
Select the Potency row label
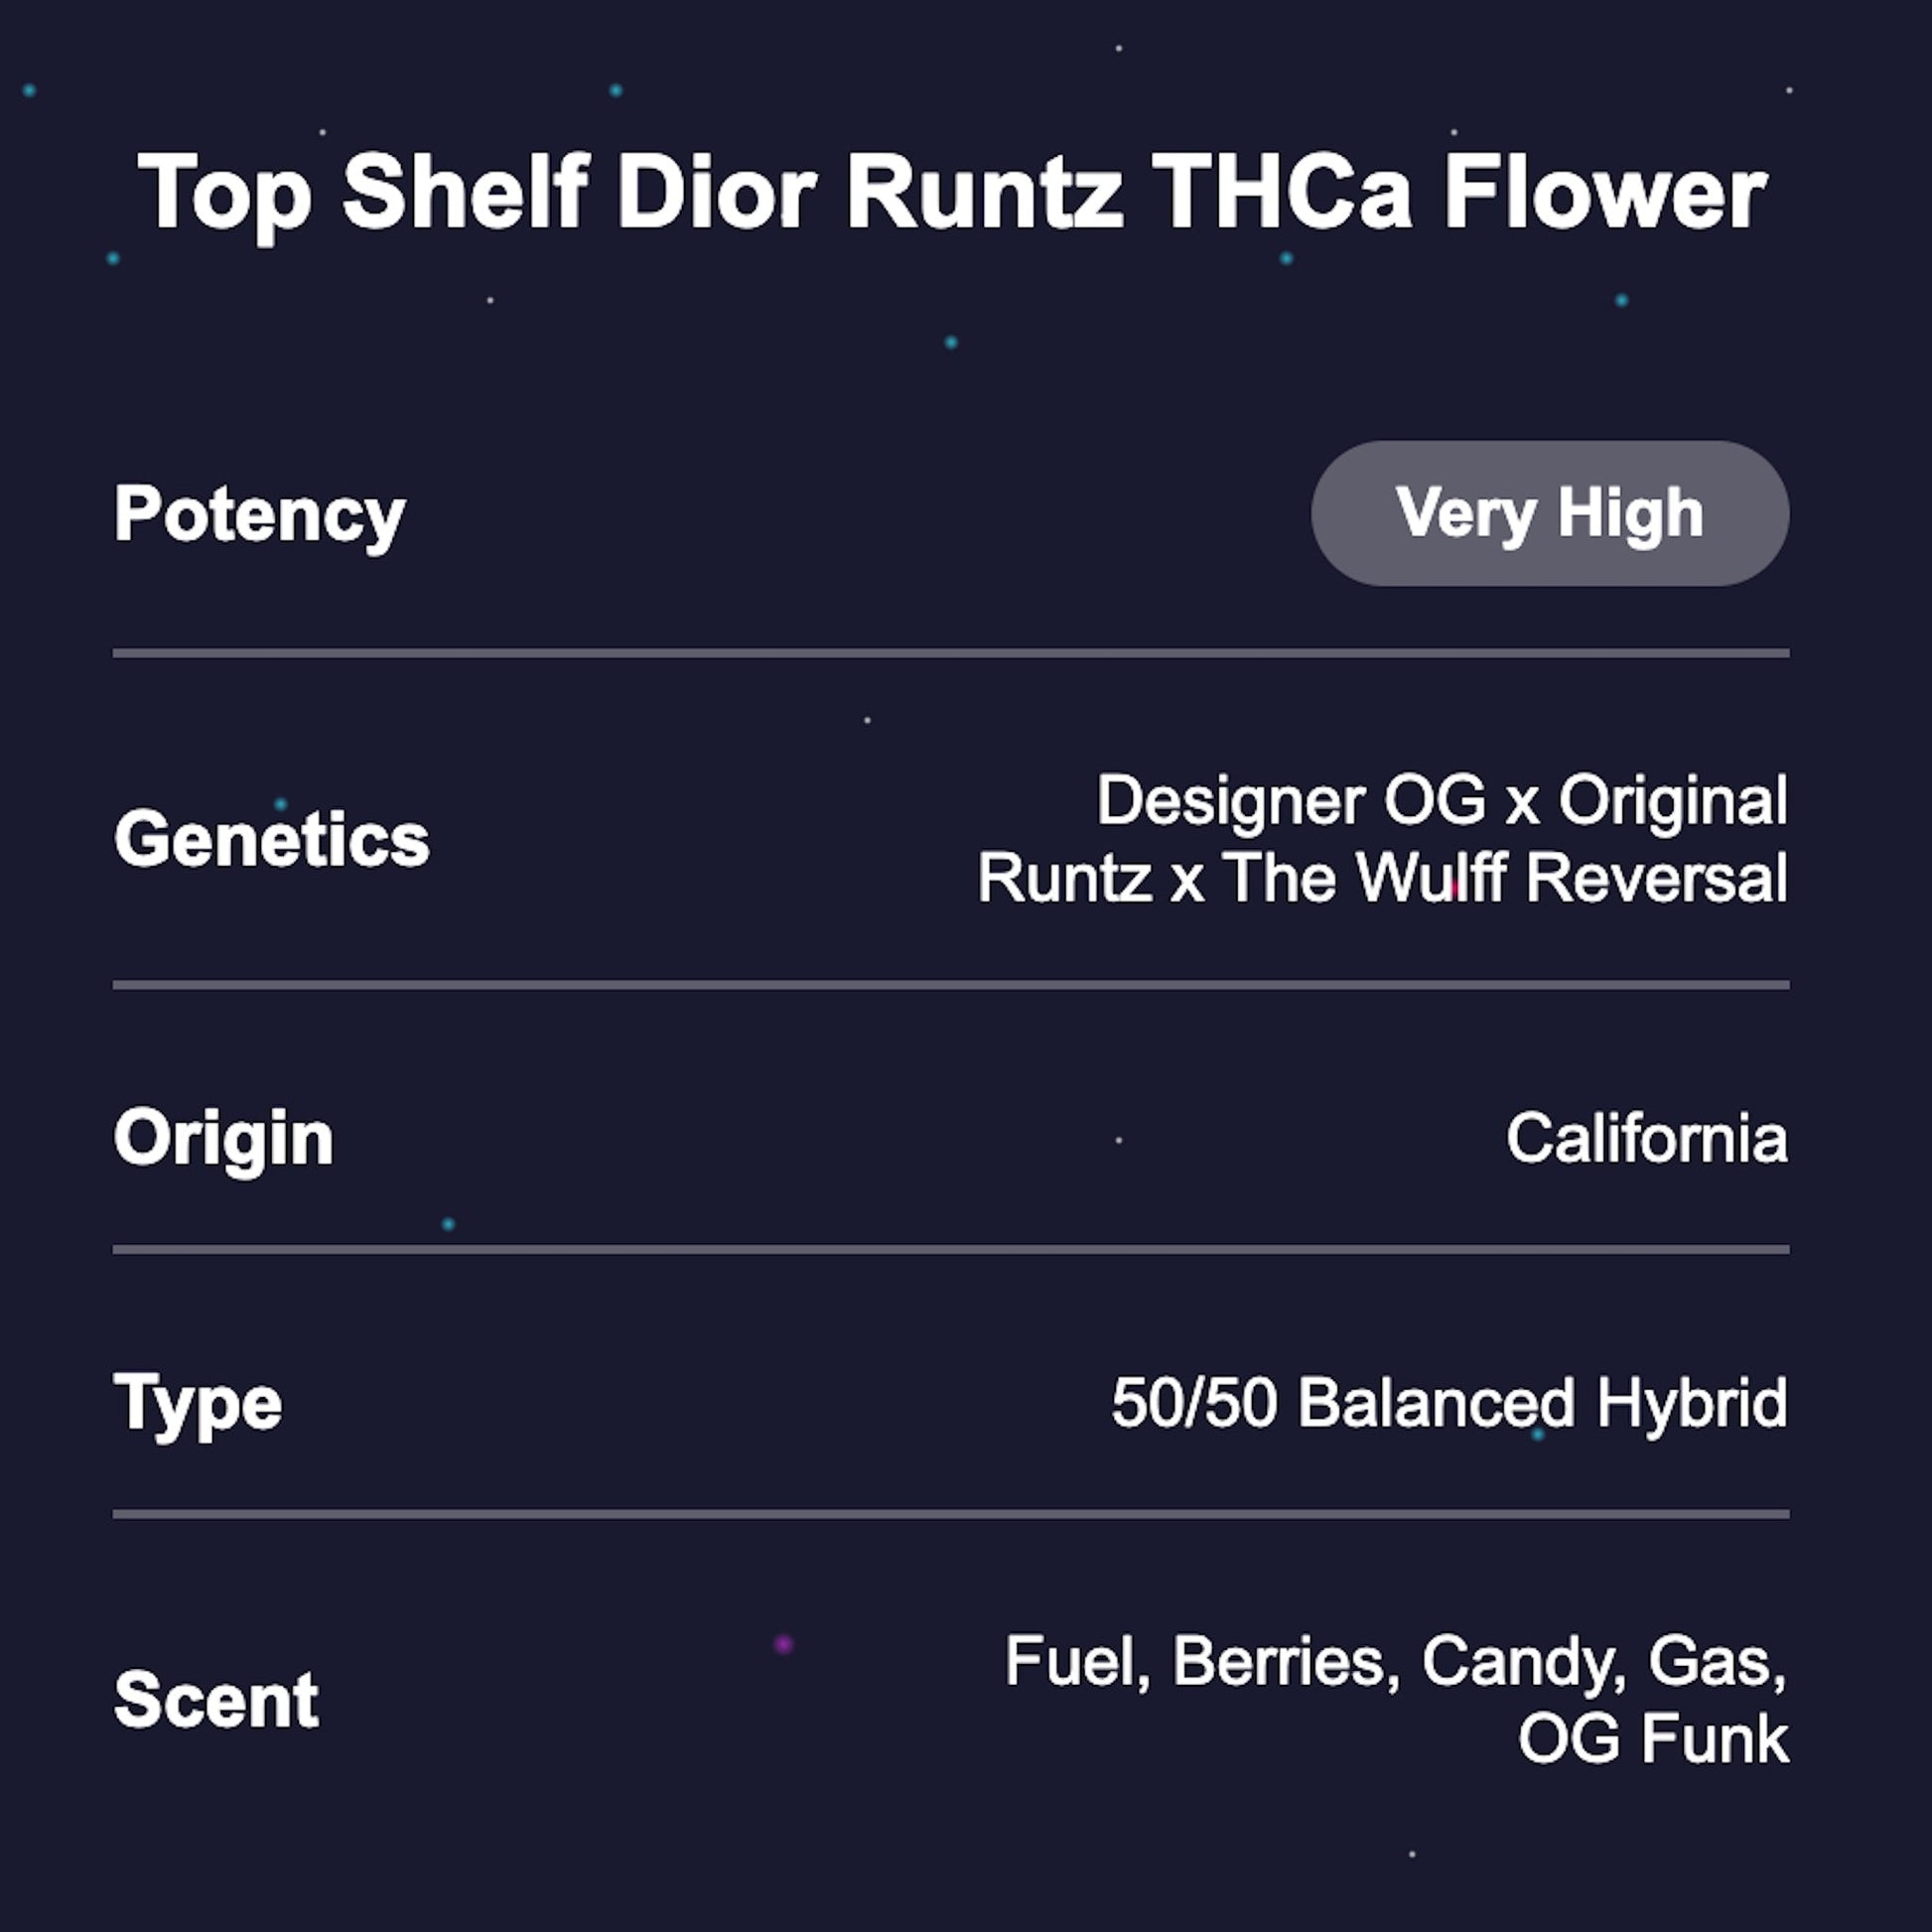(x=259, y=515)
